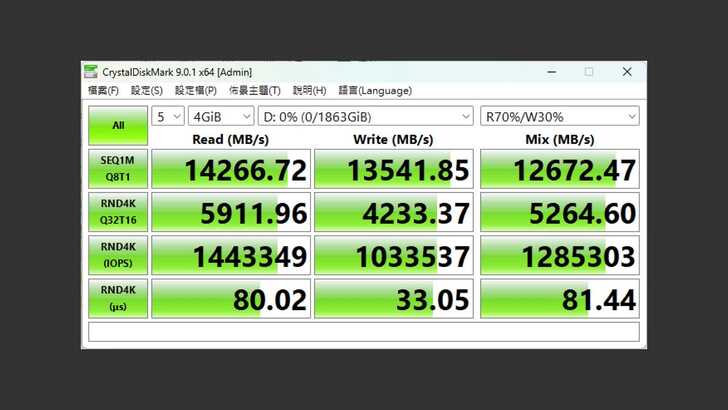Open the 佈景主題(T) theme menu

coord(254,91)
